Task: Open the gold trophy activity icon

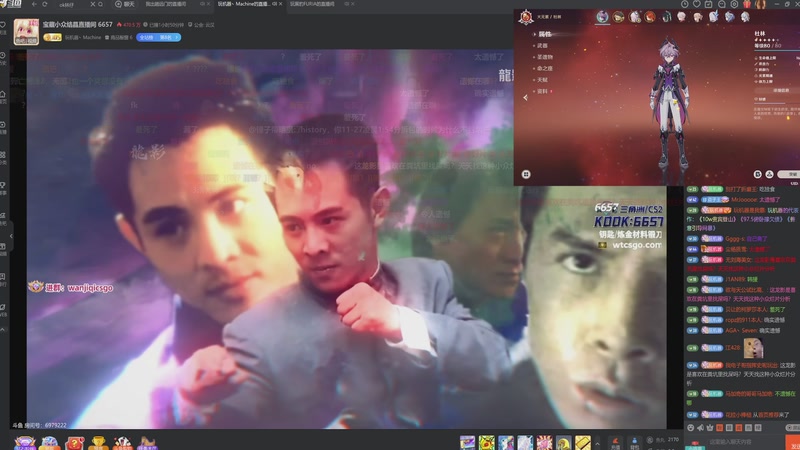Action: click(x=98, y=443)
